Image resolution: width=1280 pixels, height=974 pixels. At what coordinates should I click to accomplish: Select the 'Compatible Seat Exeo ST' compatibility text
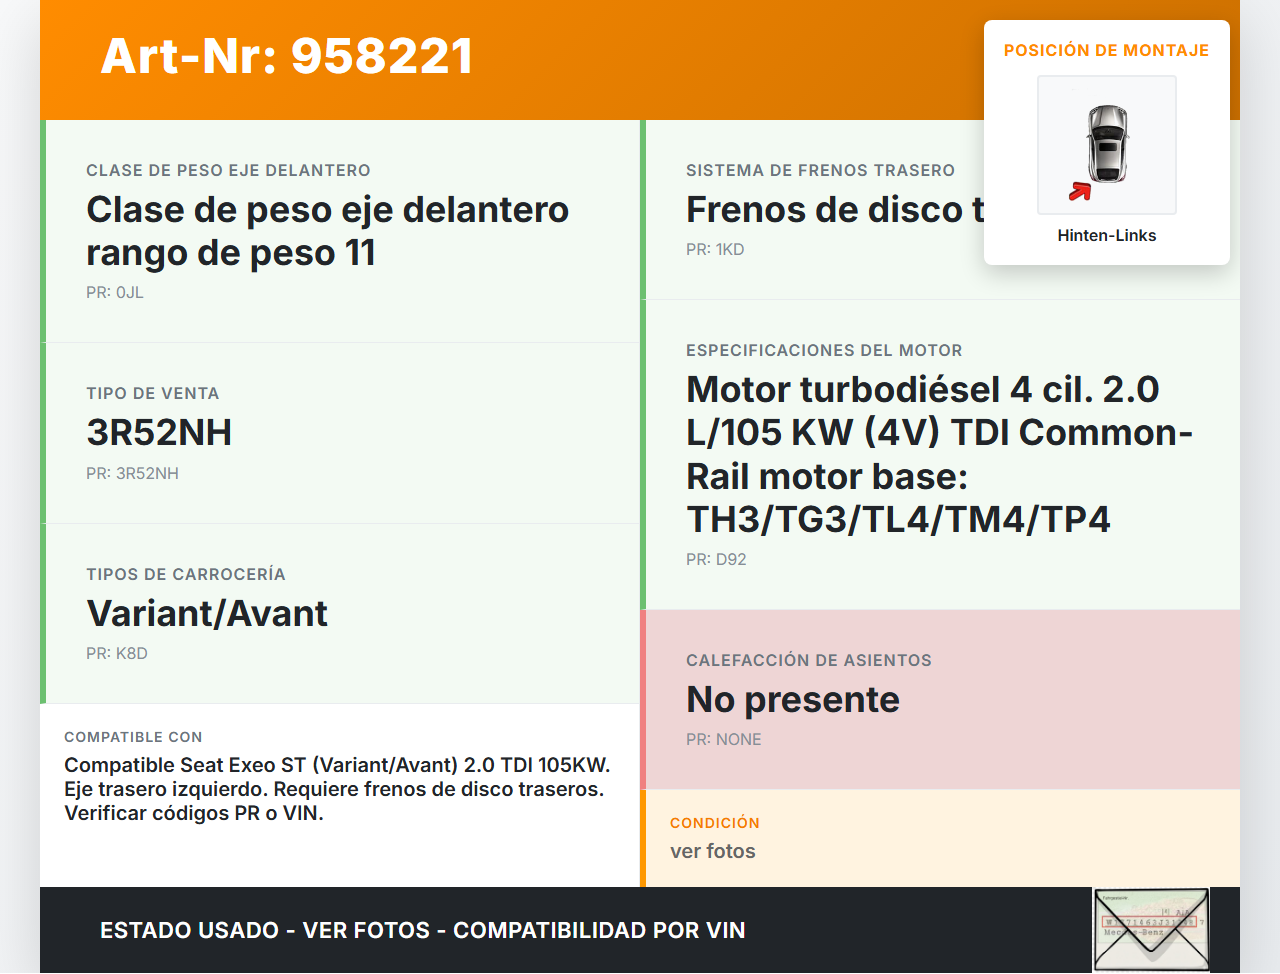click(x=337, y=789)
